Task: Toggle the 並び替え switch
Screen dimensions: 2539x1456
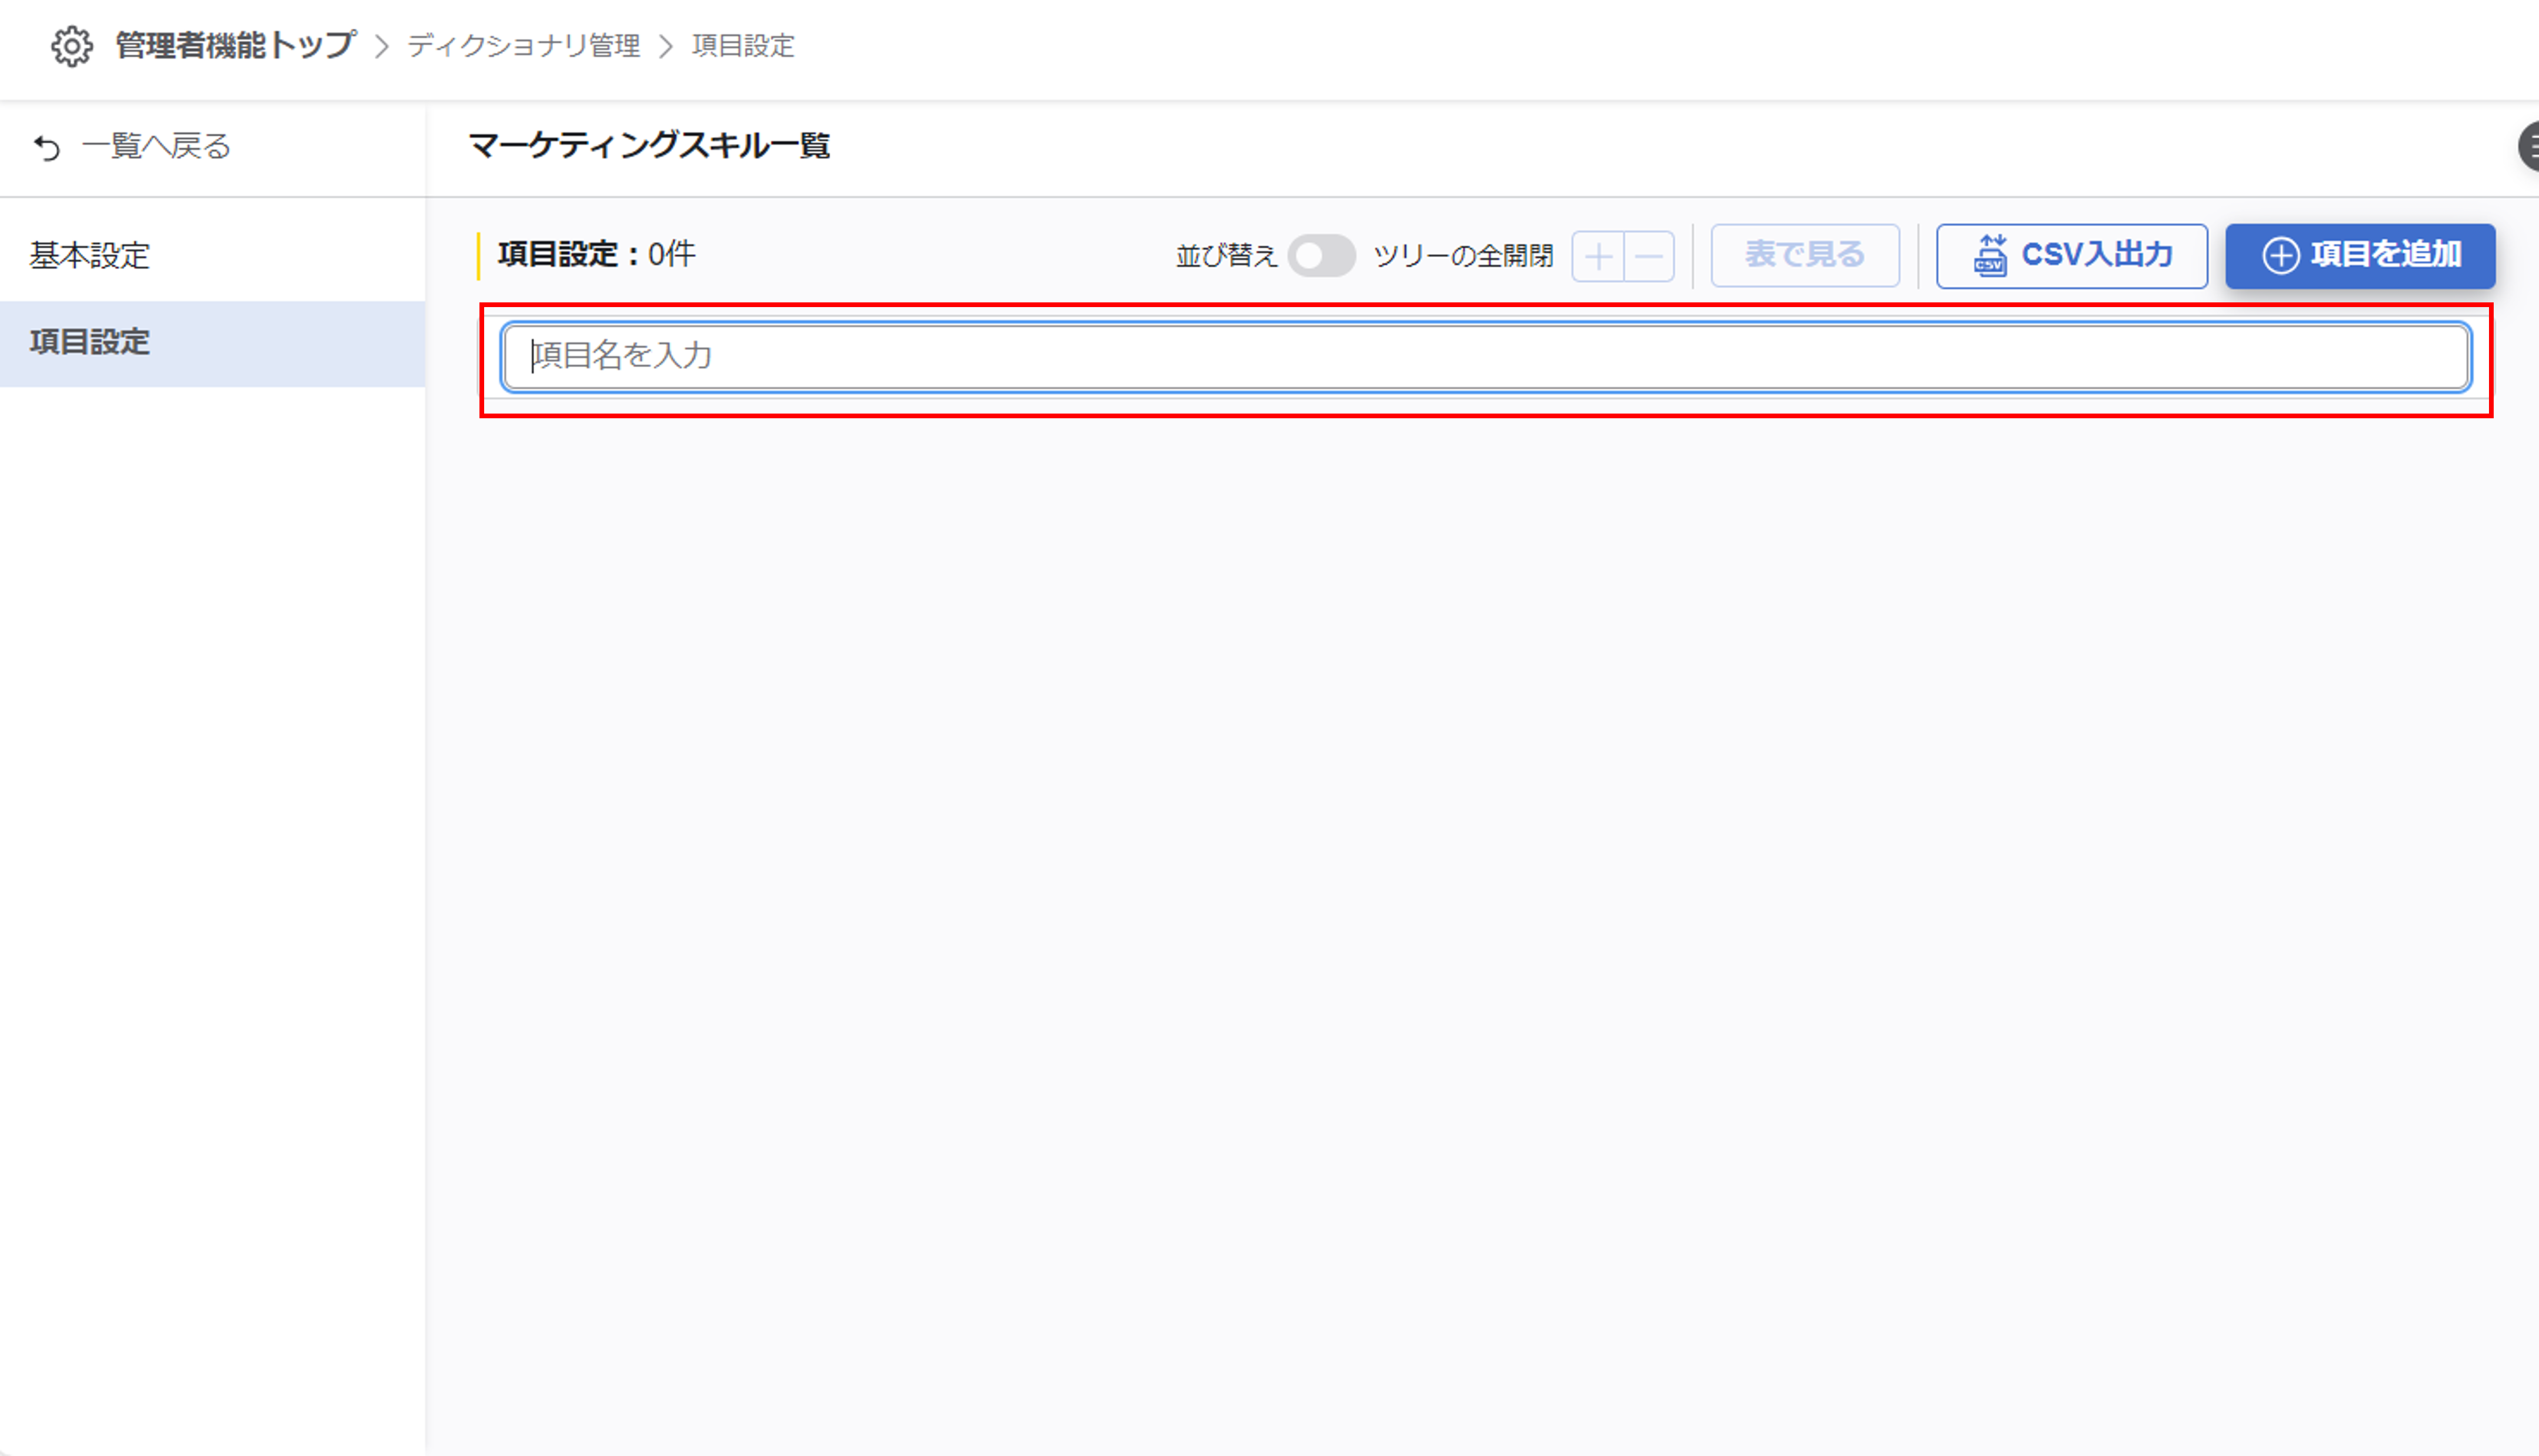Action: pos(1321,256)
